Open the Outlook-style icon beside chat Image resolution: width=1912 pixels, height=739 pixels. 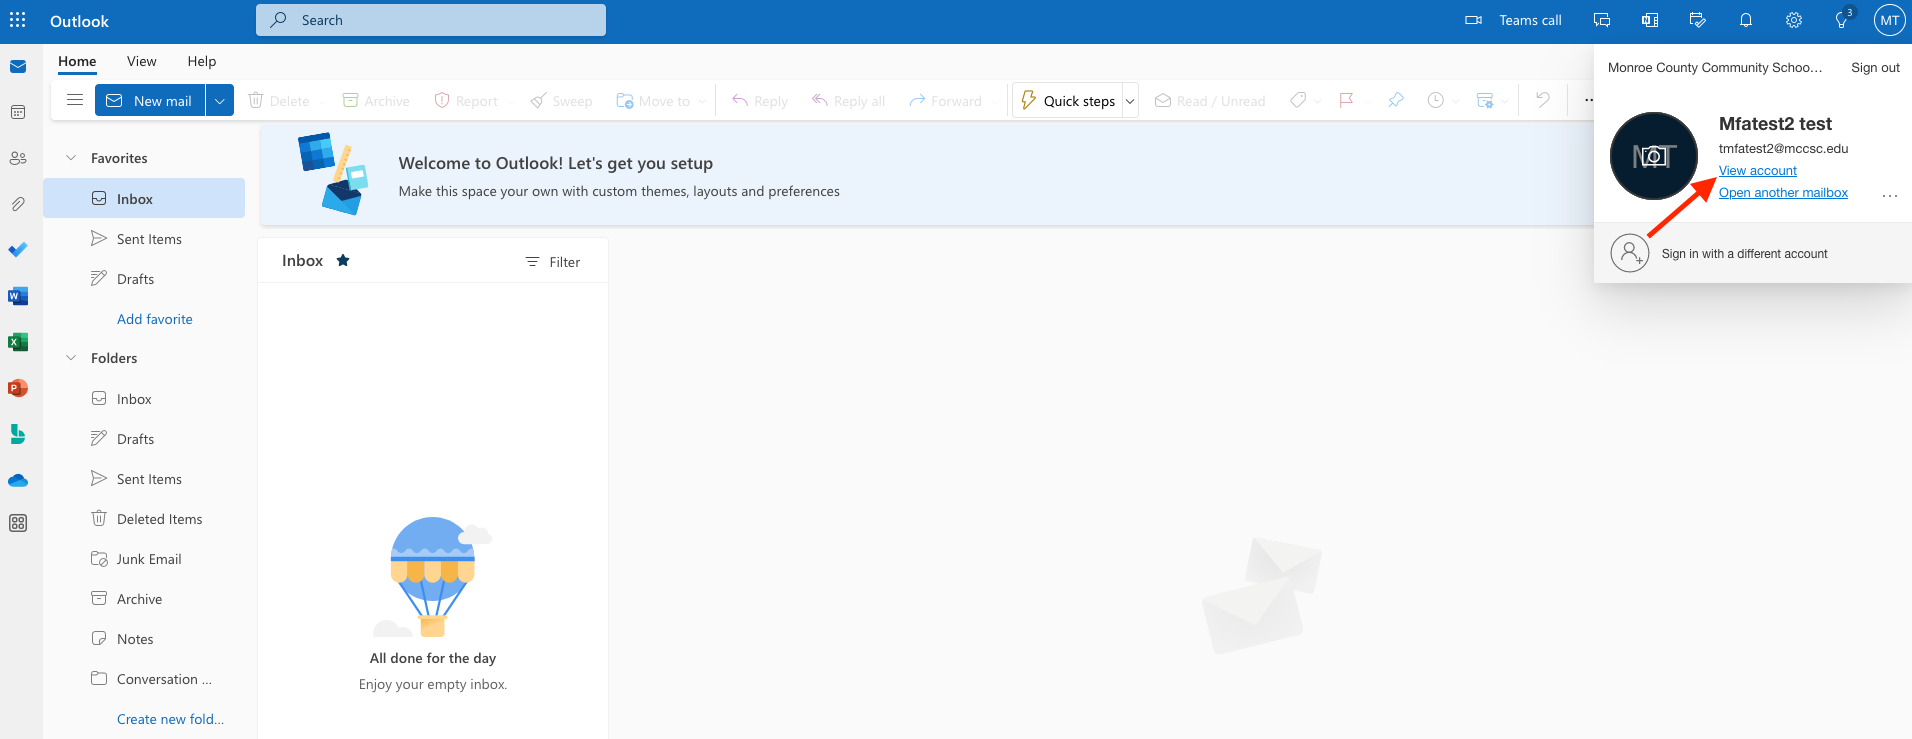(x=1650, y=20)
